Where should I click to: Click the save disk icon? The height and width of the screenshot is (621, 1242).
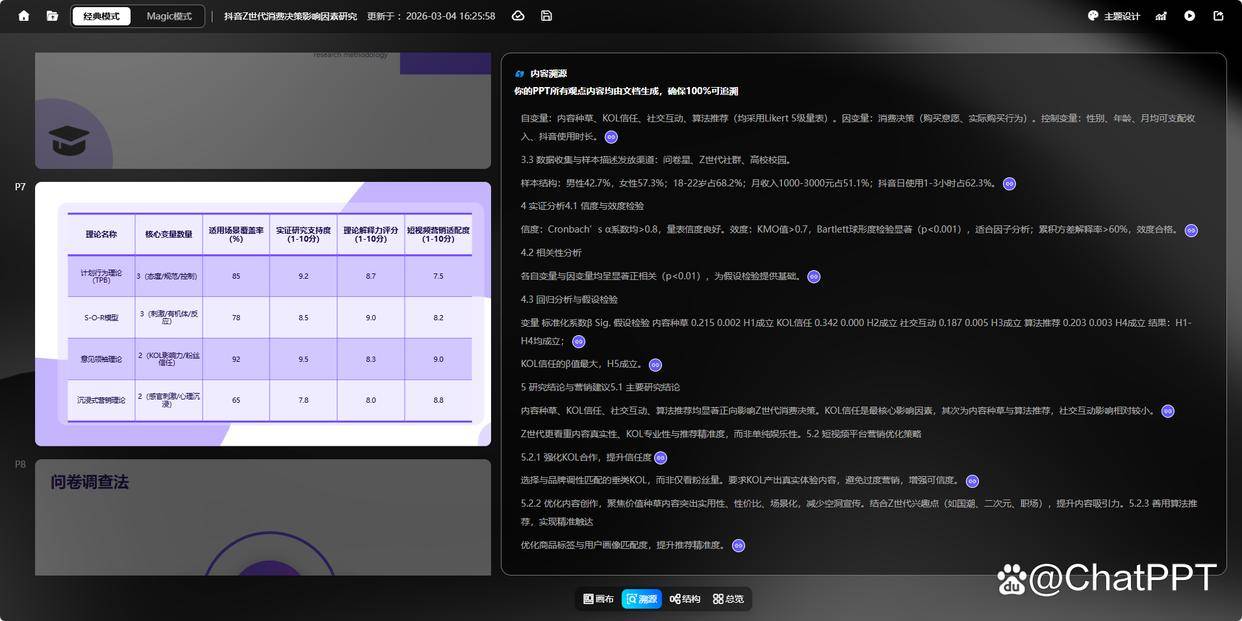pyautogui.click(x=546, y=16)
